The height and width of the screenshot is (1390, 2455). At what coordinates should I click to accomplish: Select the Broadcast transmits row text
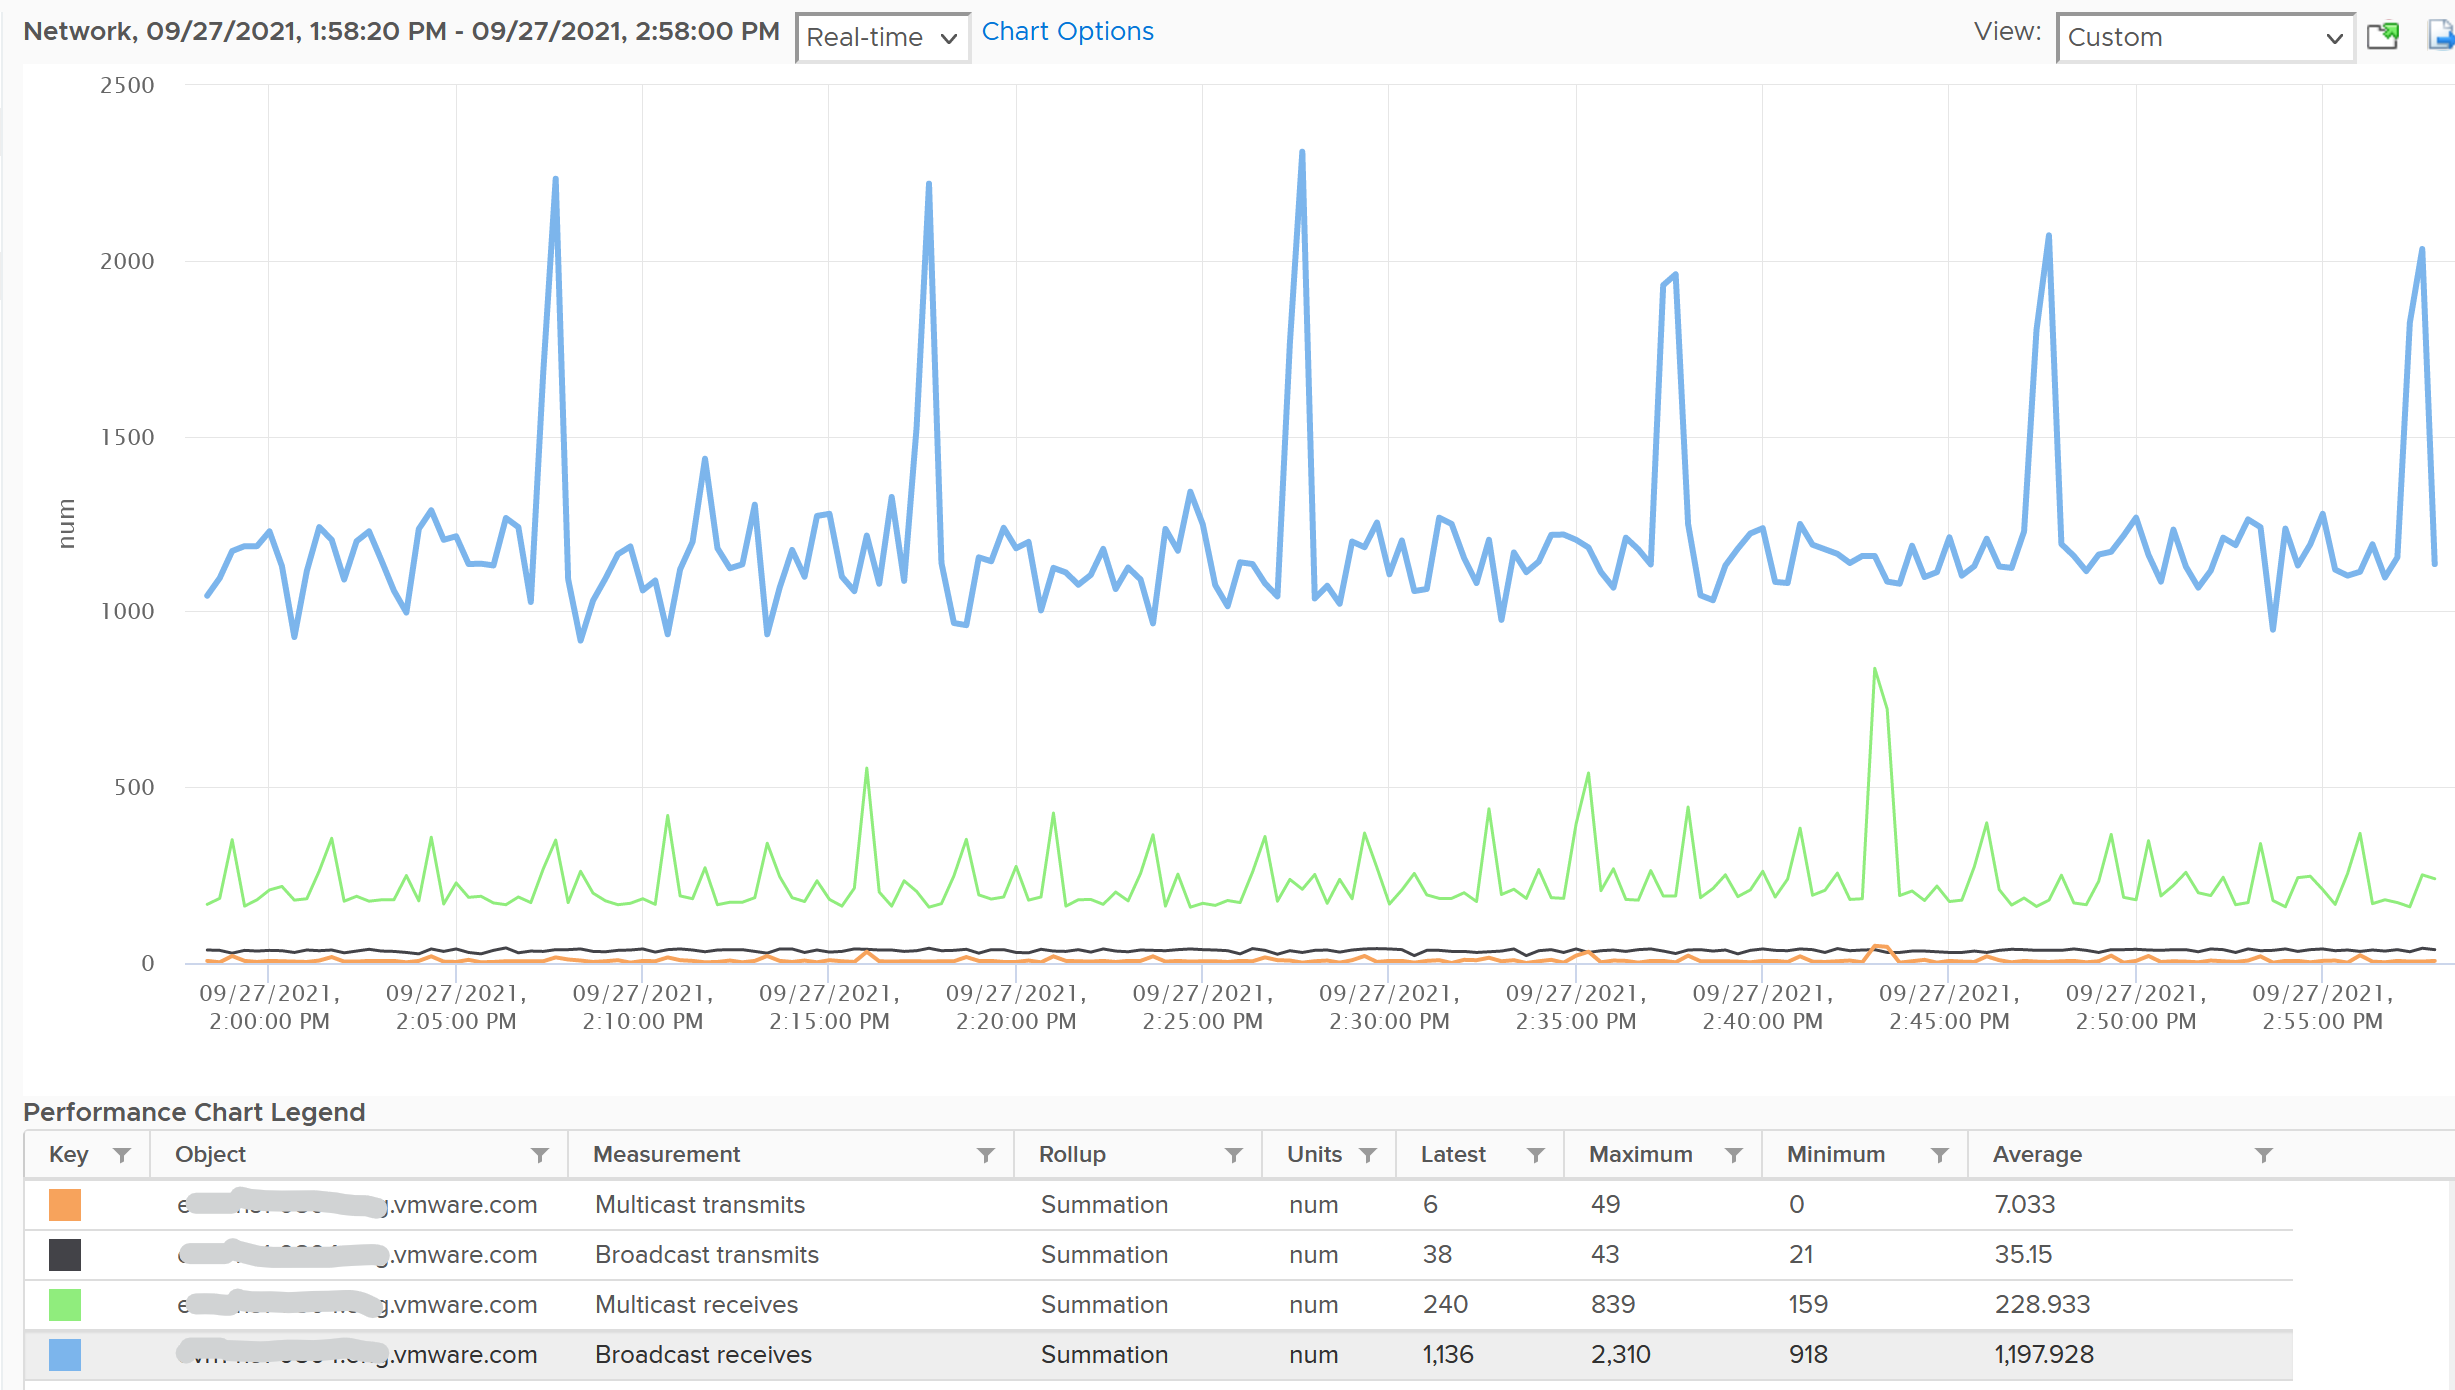(x=707, y=1255)
